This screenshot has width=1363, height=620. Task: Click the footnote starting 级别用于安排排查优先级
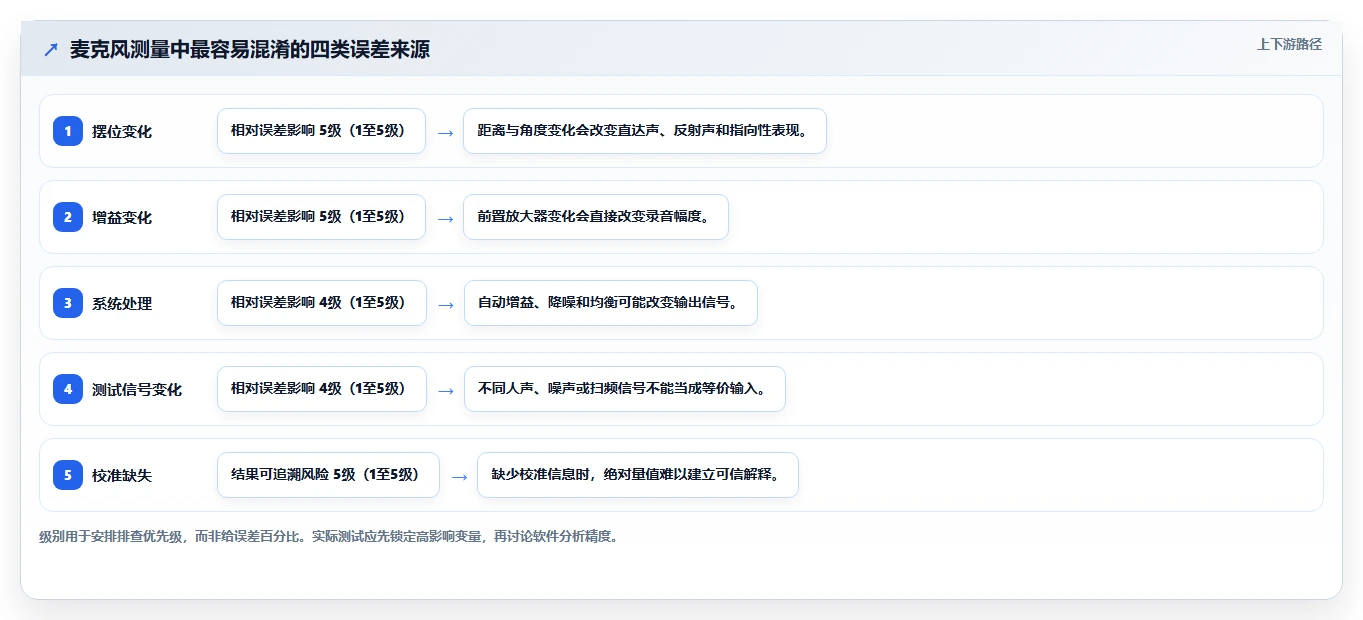pos(329,536)
